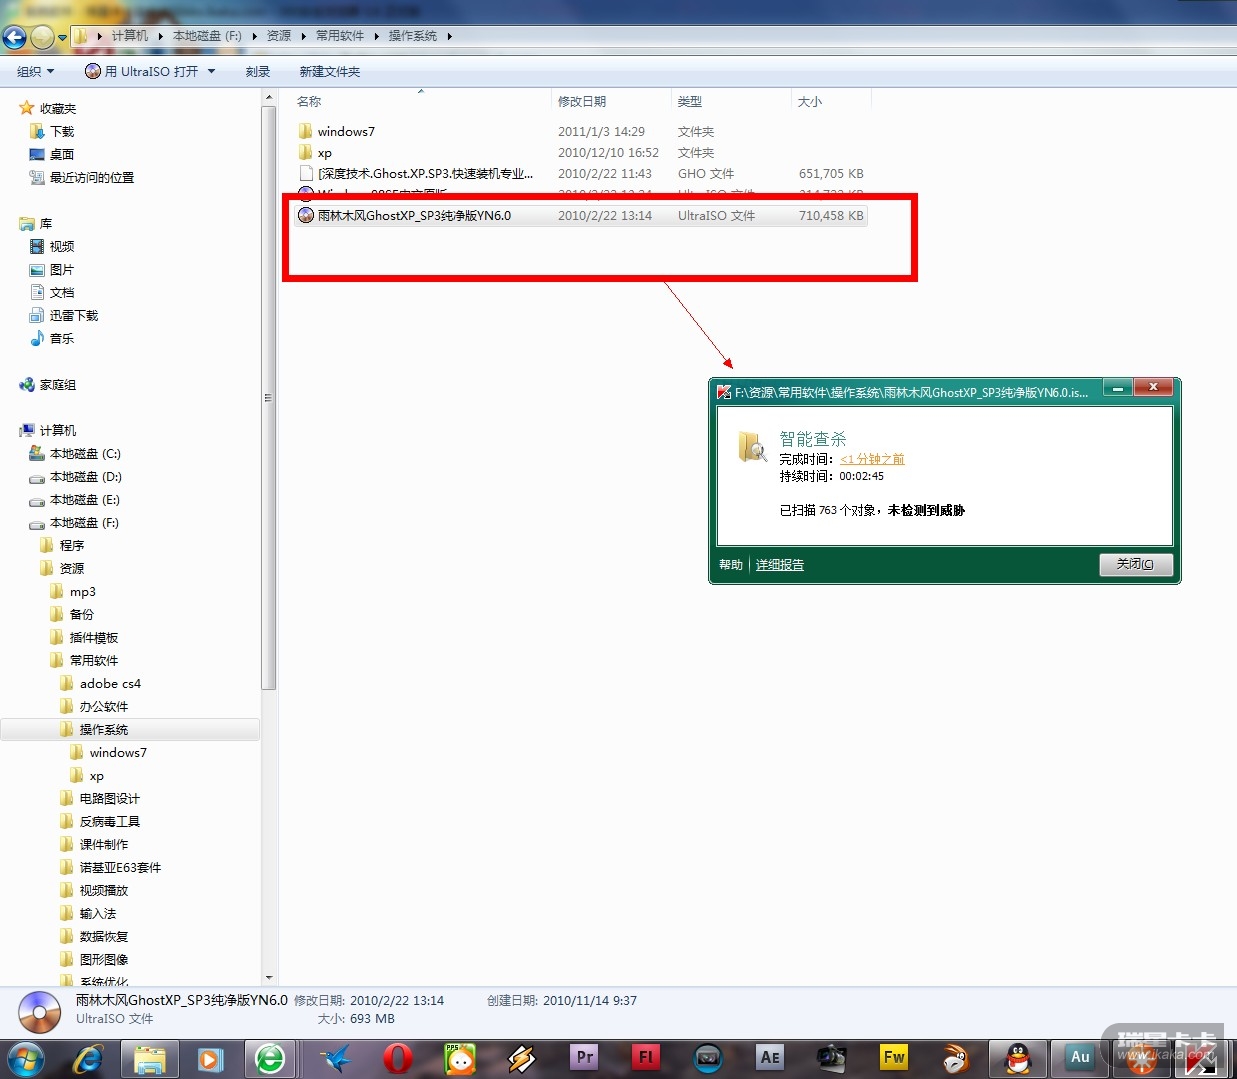Open Windows Media Player on the taskbar

tap(209, 1058)
